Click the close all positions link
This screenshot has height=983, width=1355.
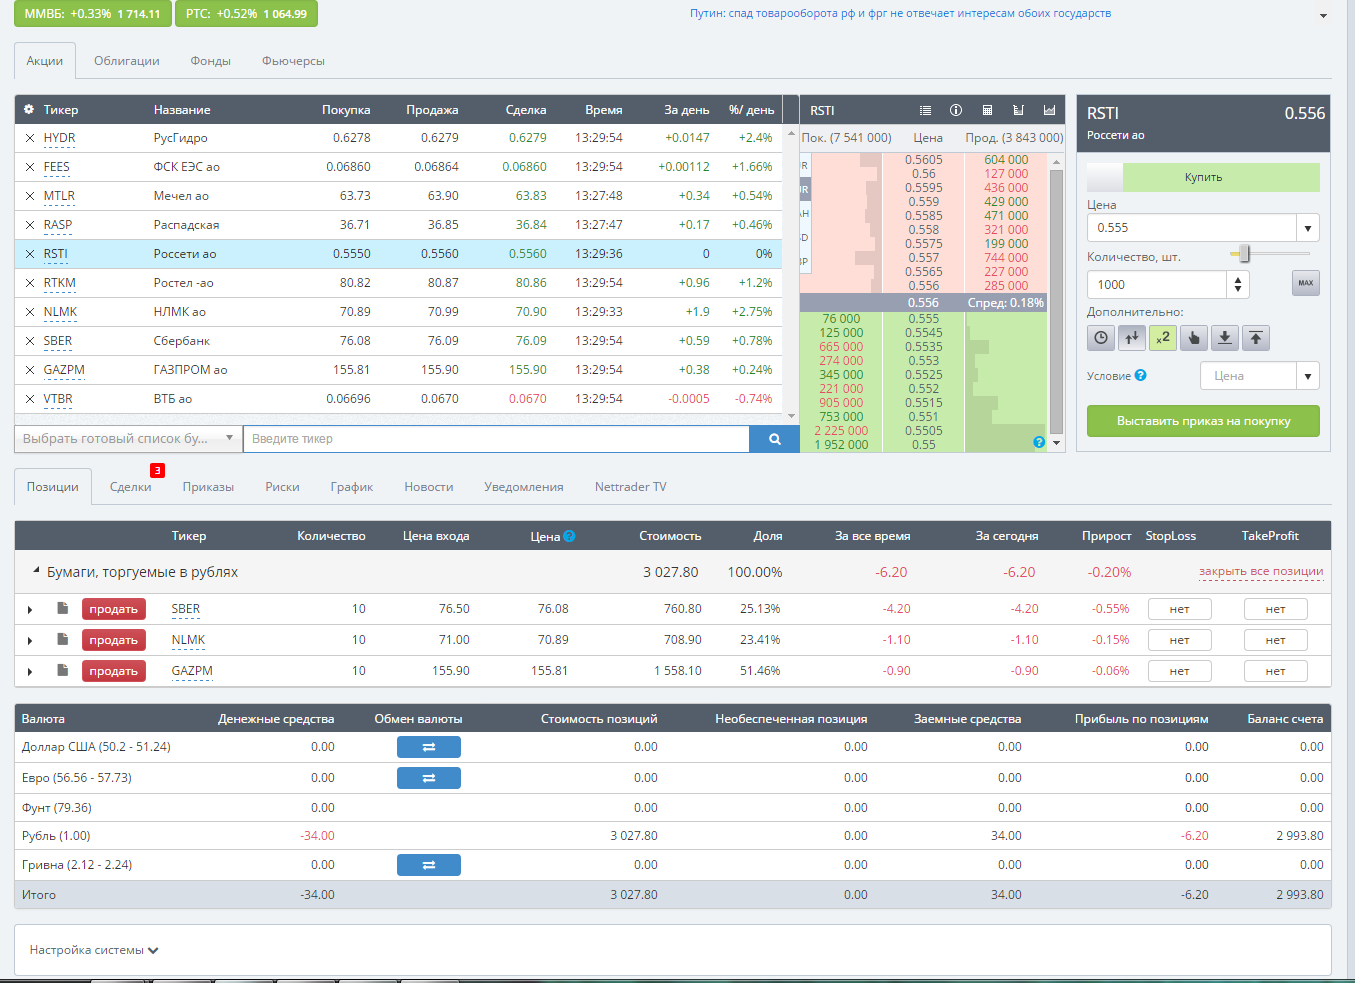click(x=1261, y=572)
